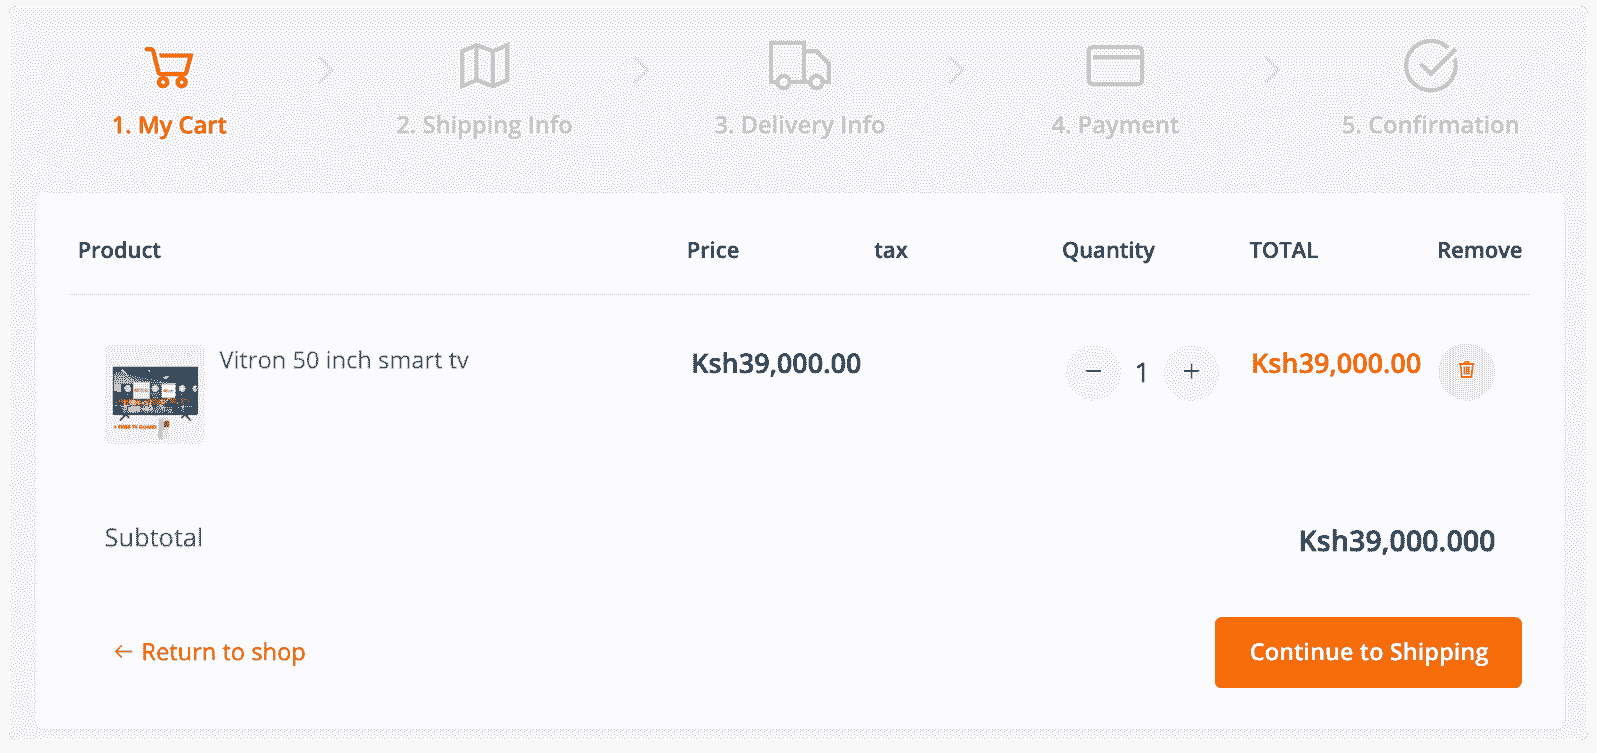Remove the TV using the trash icon
This screenshot has height=753, width=1597.
(1466, 371)
